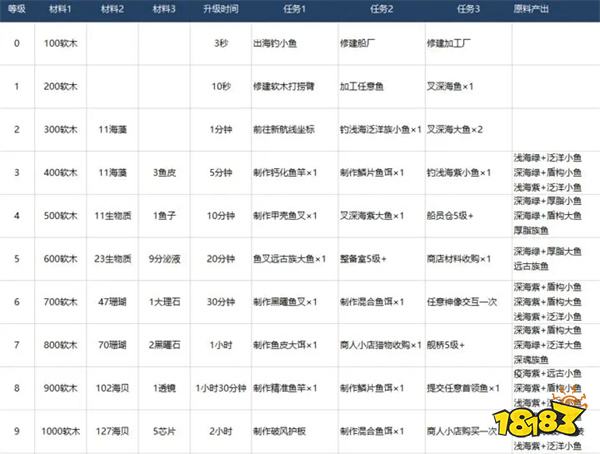Click the '800软木' cell

(60, 345)
